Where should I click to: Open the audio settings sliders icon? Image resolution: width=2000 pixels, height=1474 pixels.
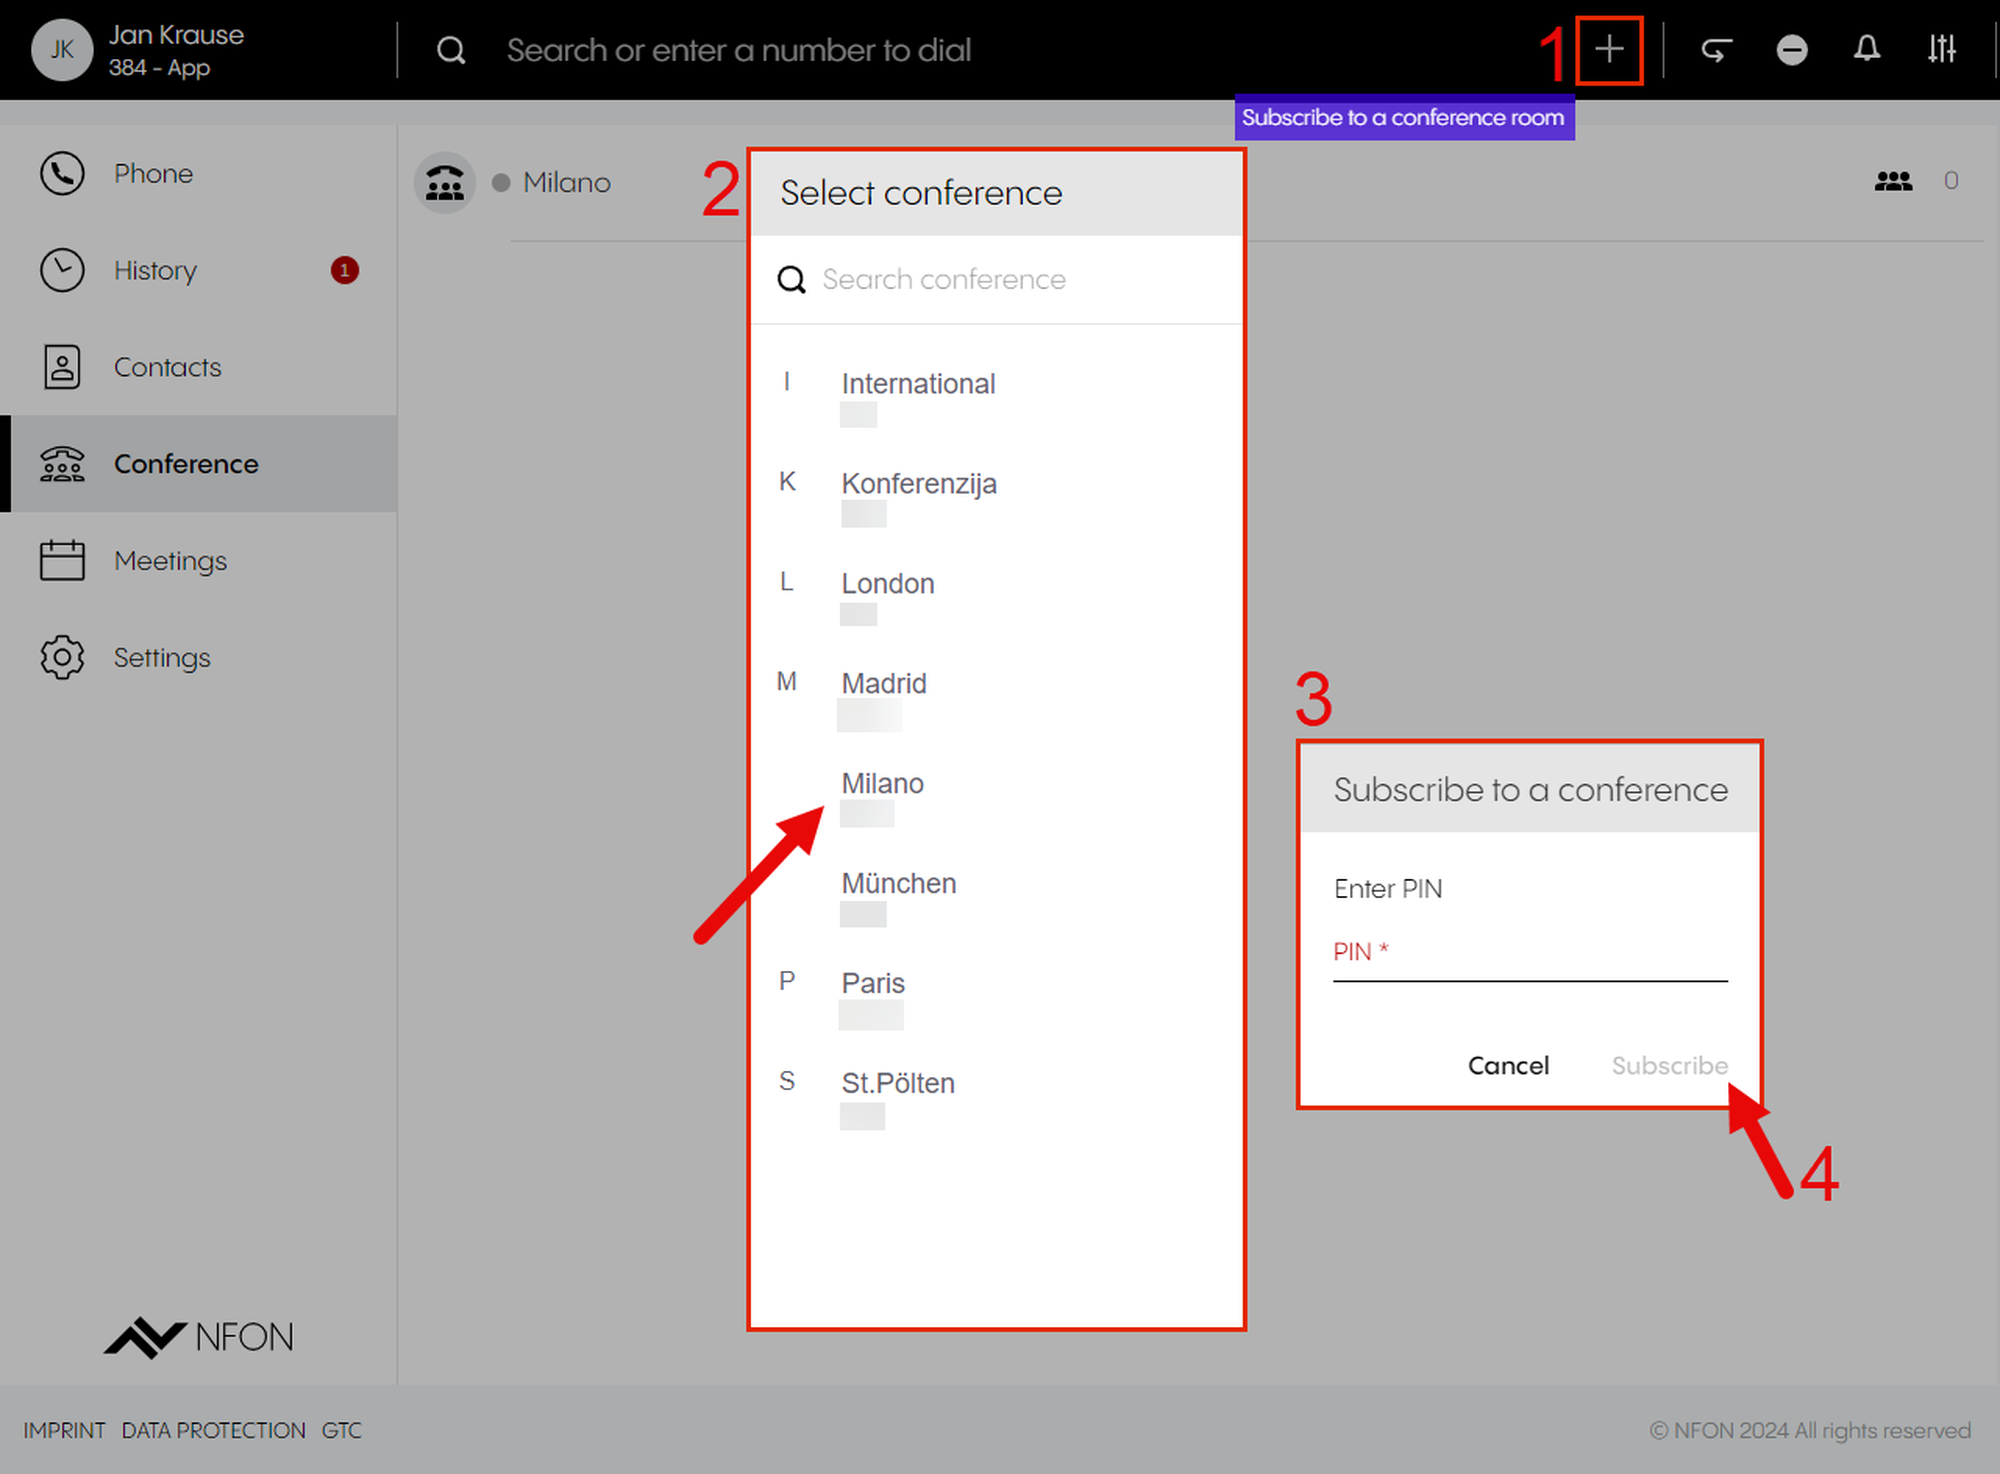click(x=1941, y=49)
